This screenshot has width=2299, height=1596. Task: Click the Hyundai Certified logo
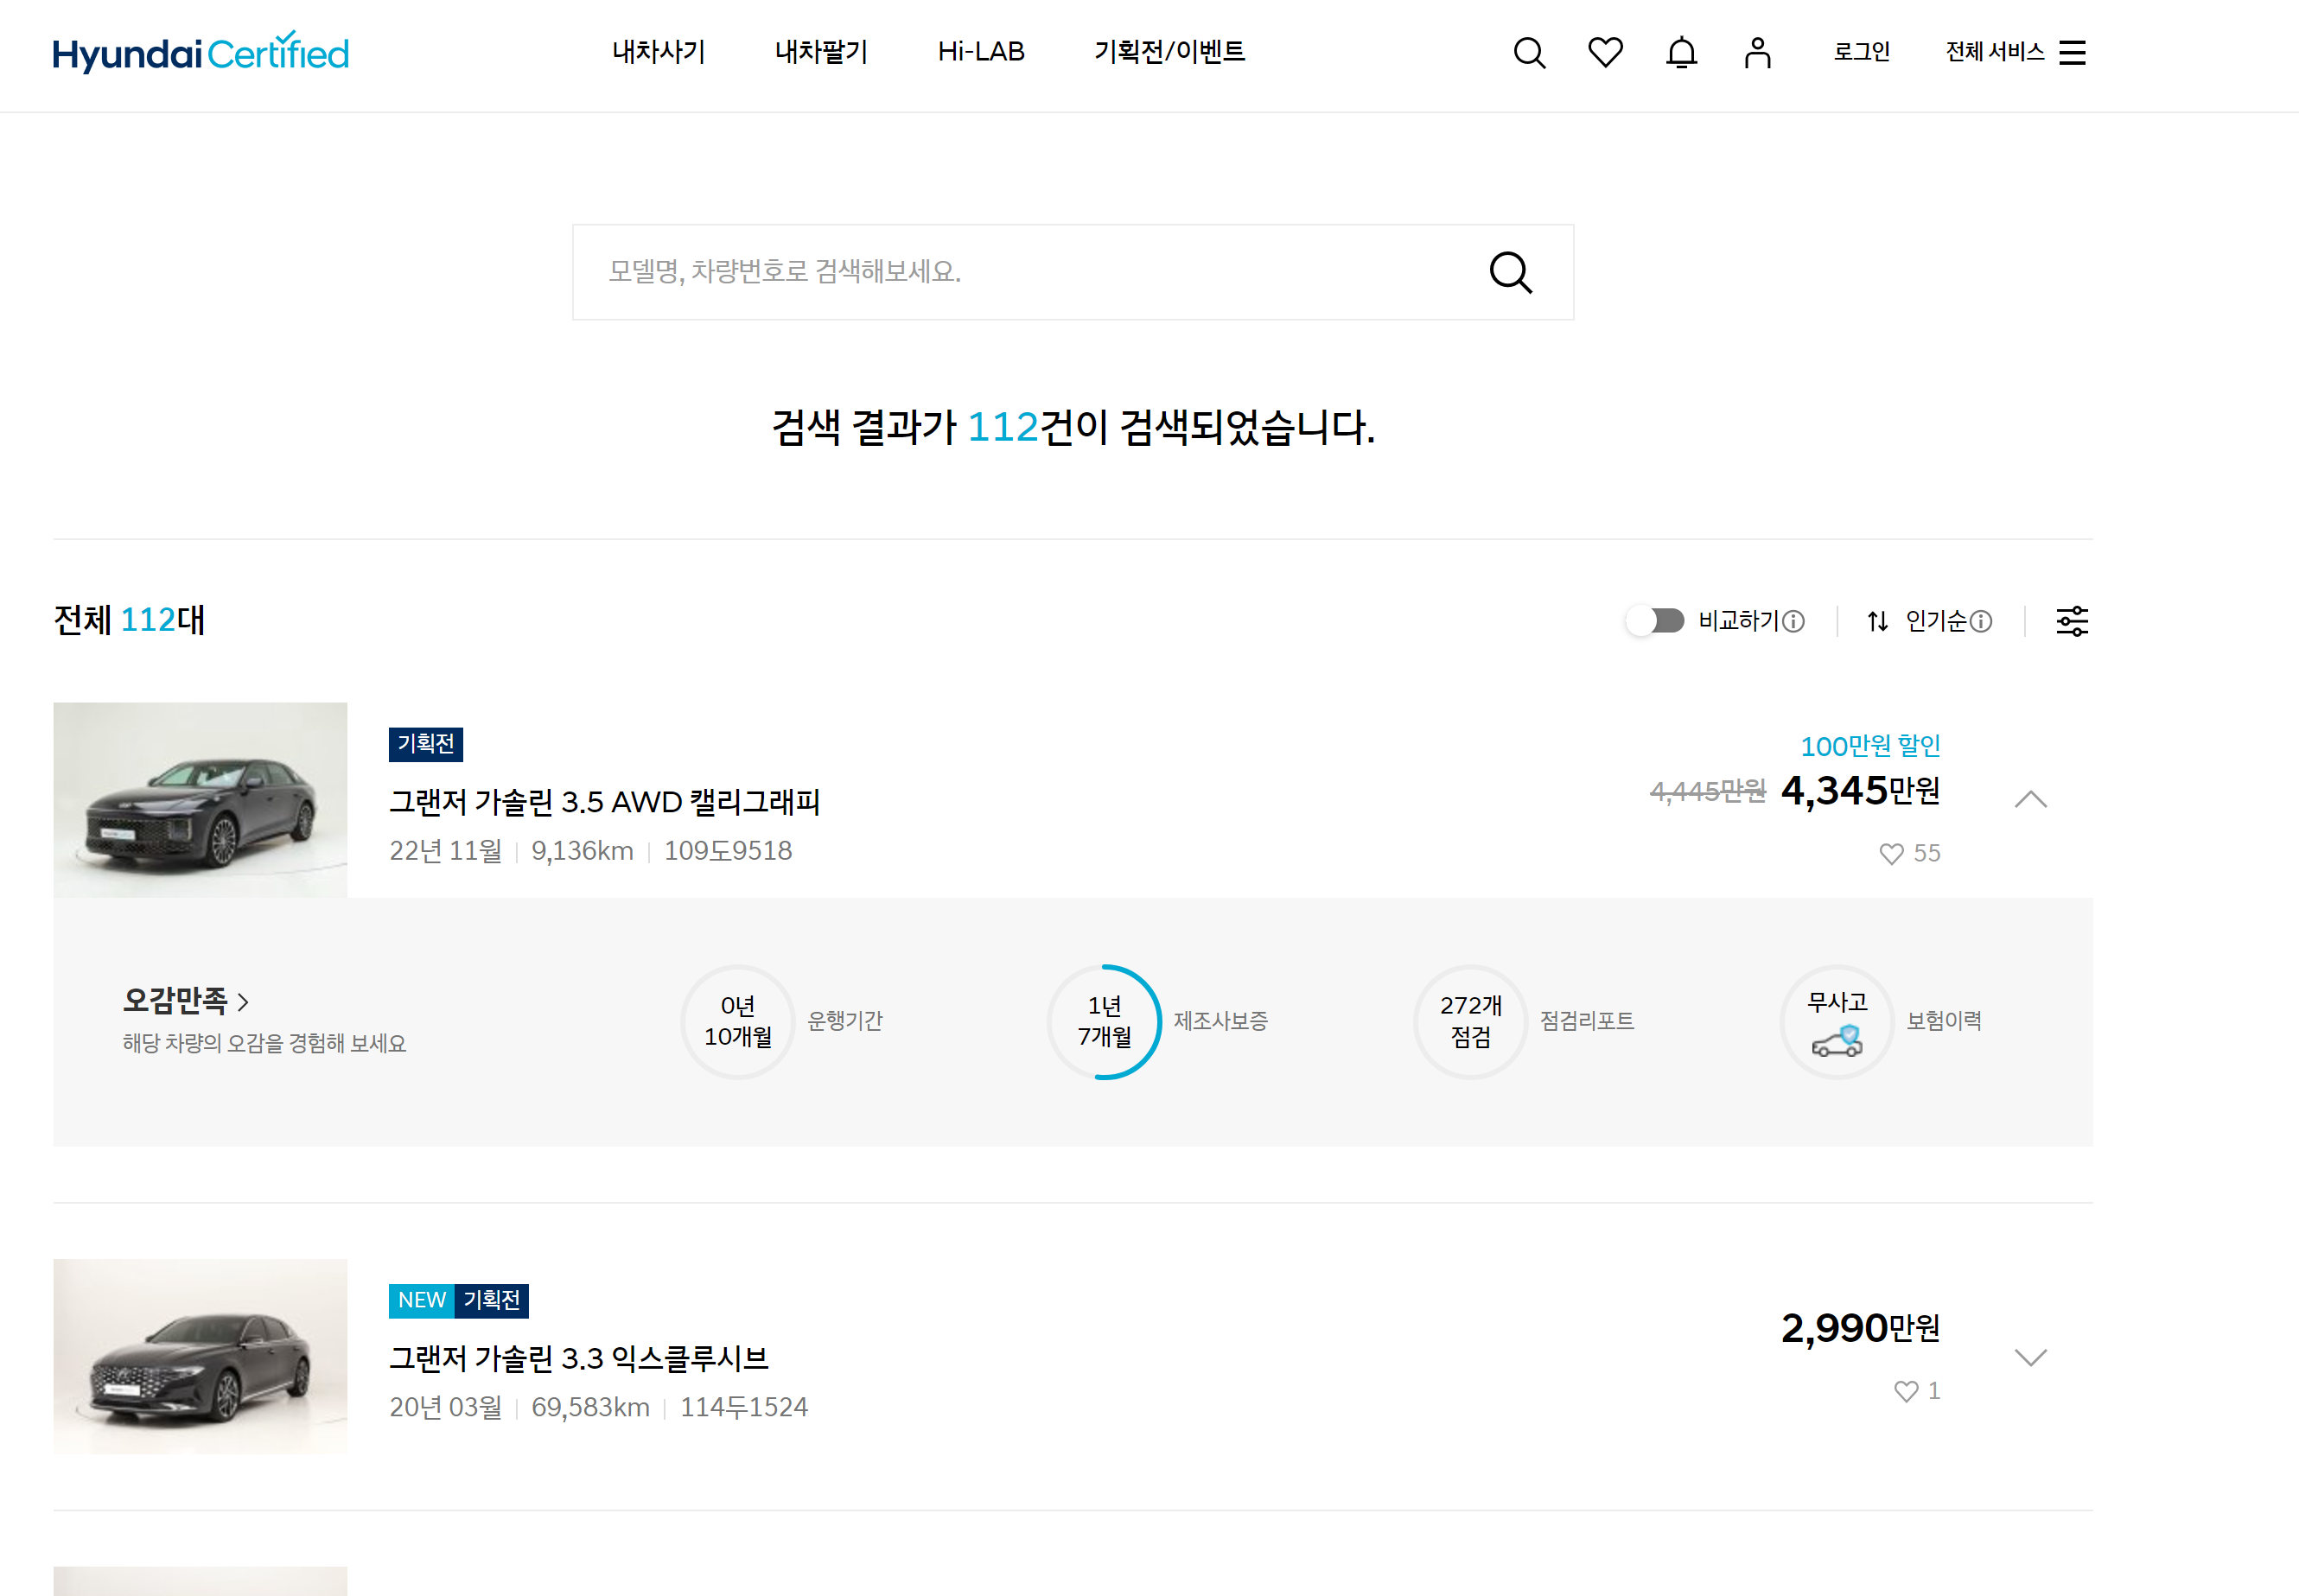201,52
